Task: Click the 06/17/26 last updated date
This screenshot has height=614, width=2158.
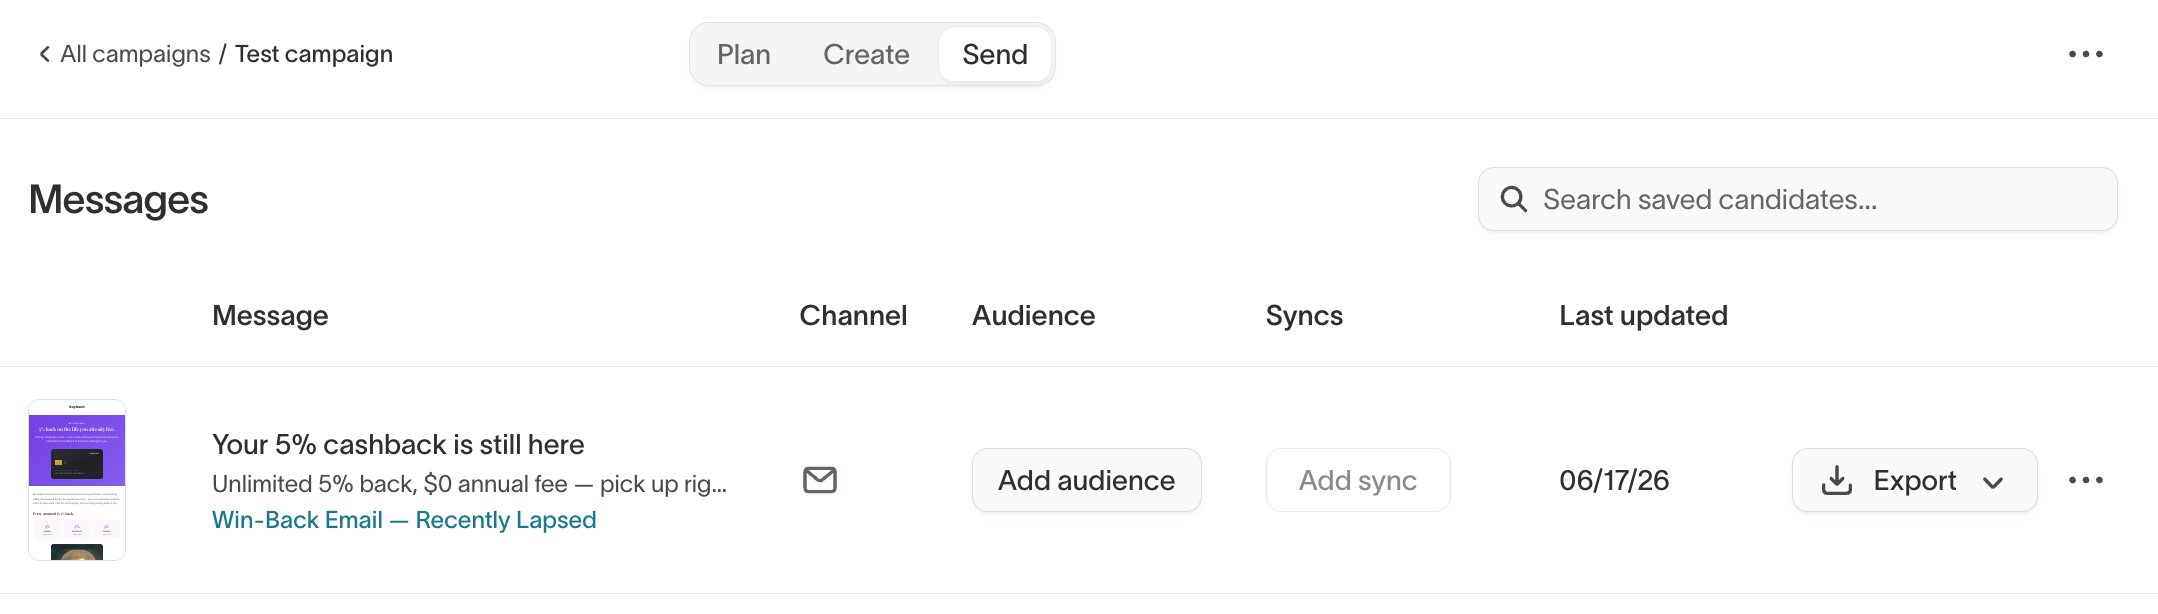Action: coord(1614,480)
